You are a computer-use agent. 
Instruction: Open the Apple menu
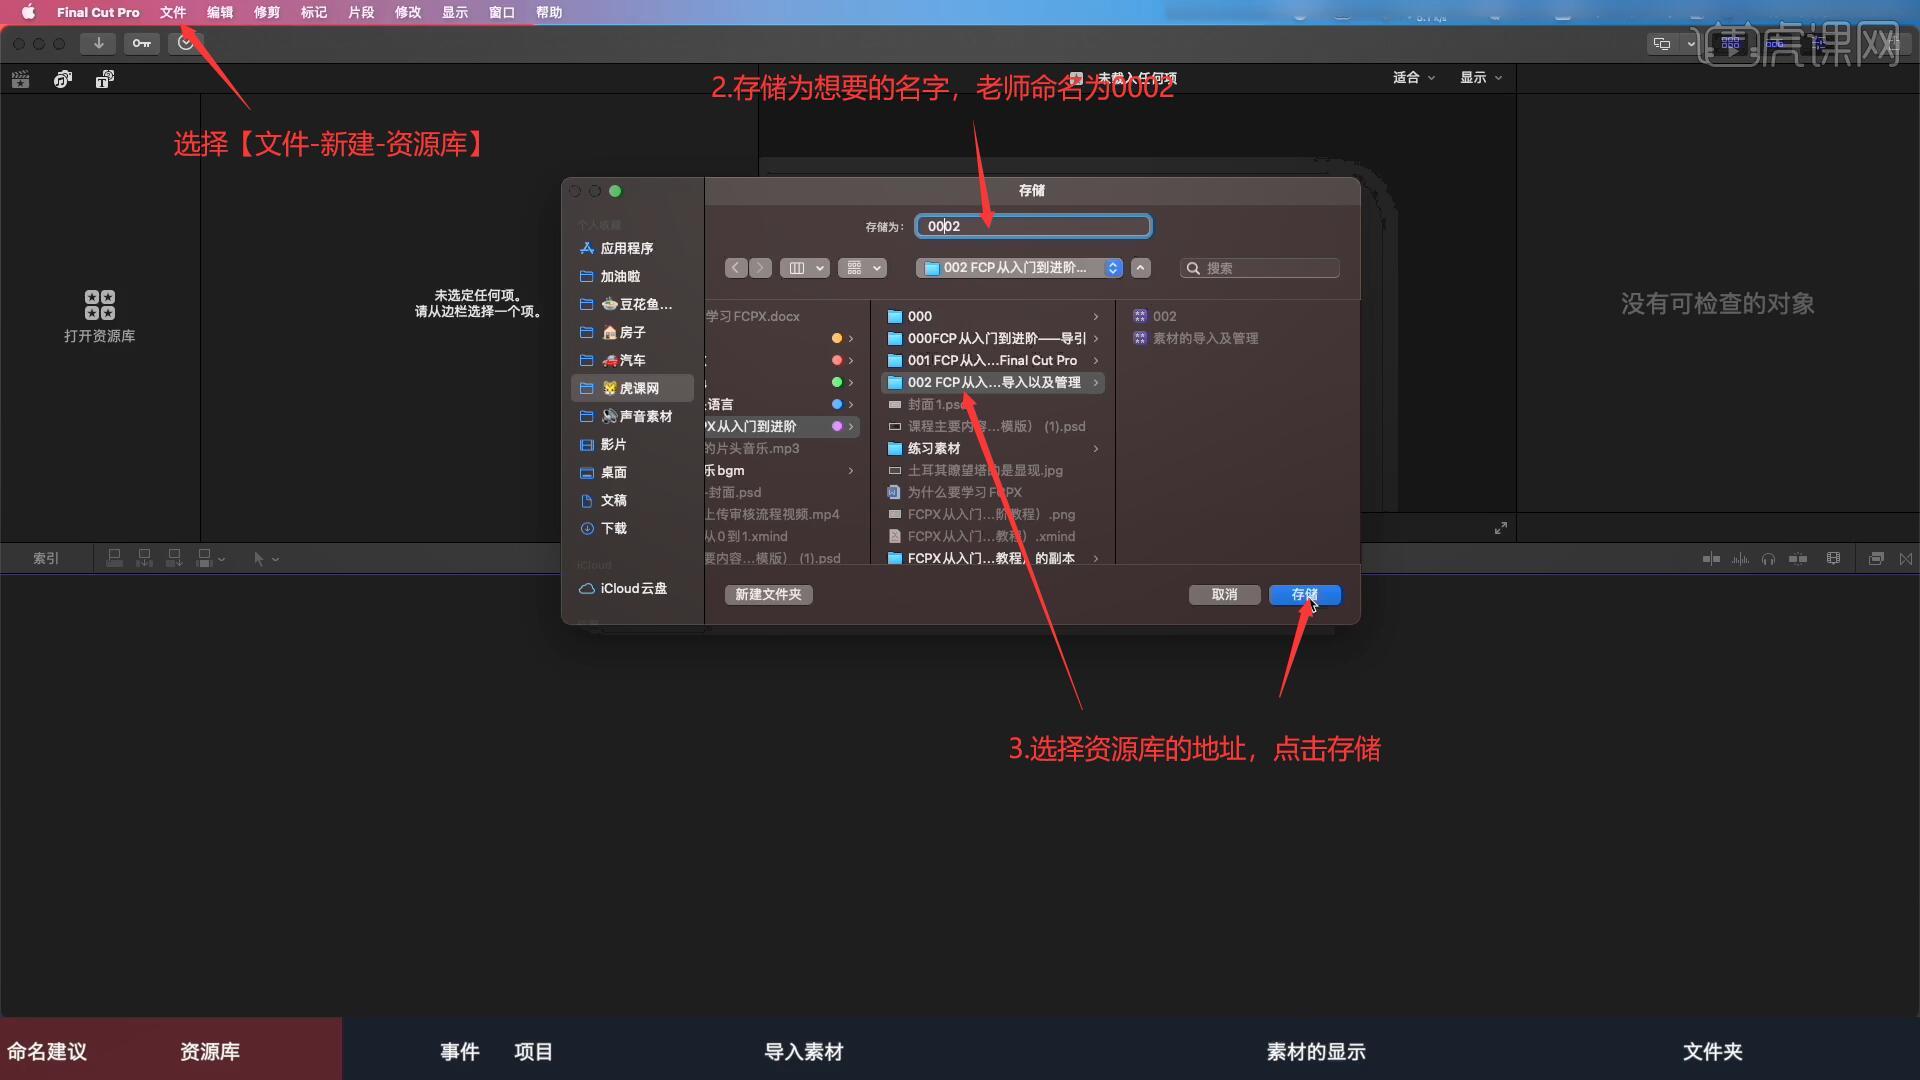click(x=28, y=12)
